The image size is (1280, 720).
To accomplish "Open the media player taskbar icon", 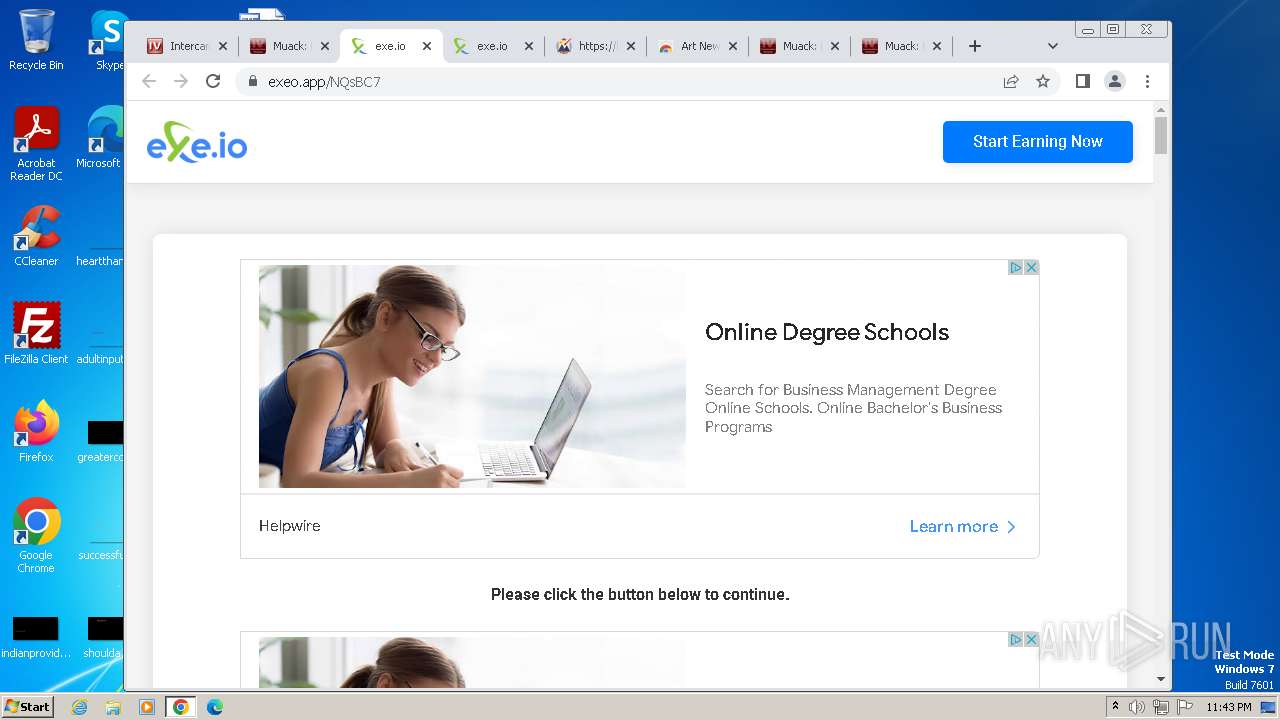I will 147,707.
